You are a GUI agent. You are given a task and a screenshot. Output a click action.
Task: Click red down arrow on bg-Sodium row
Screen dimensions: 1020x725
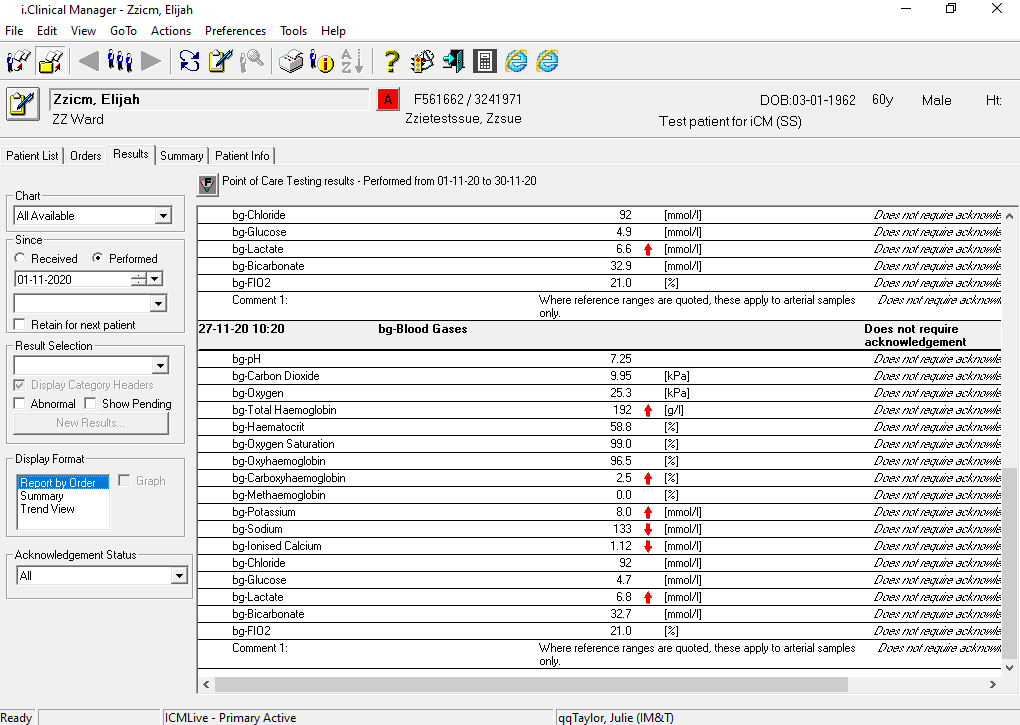(648, 529)
